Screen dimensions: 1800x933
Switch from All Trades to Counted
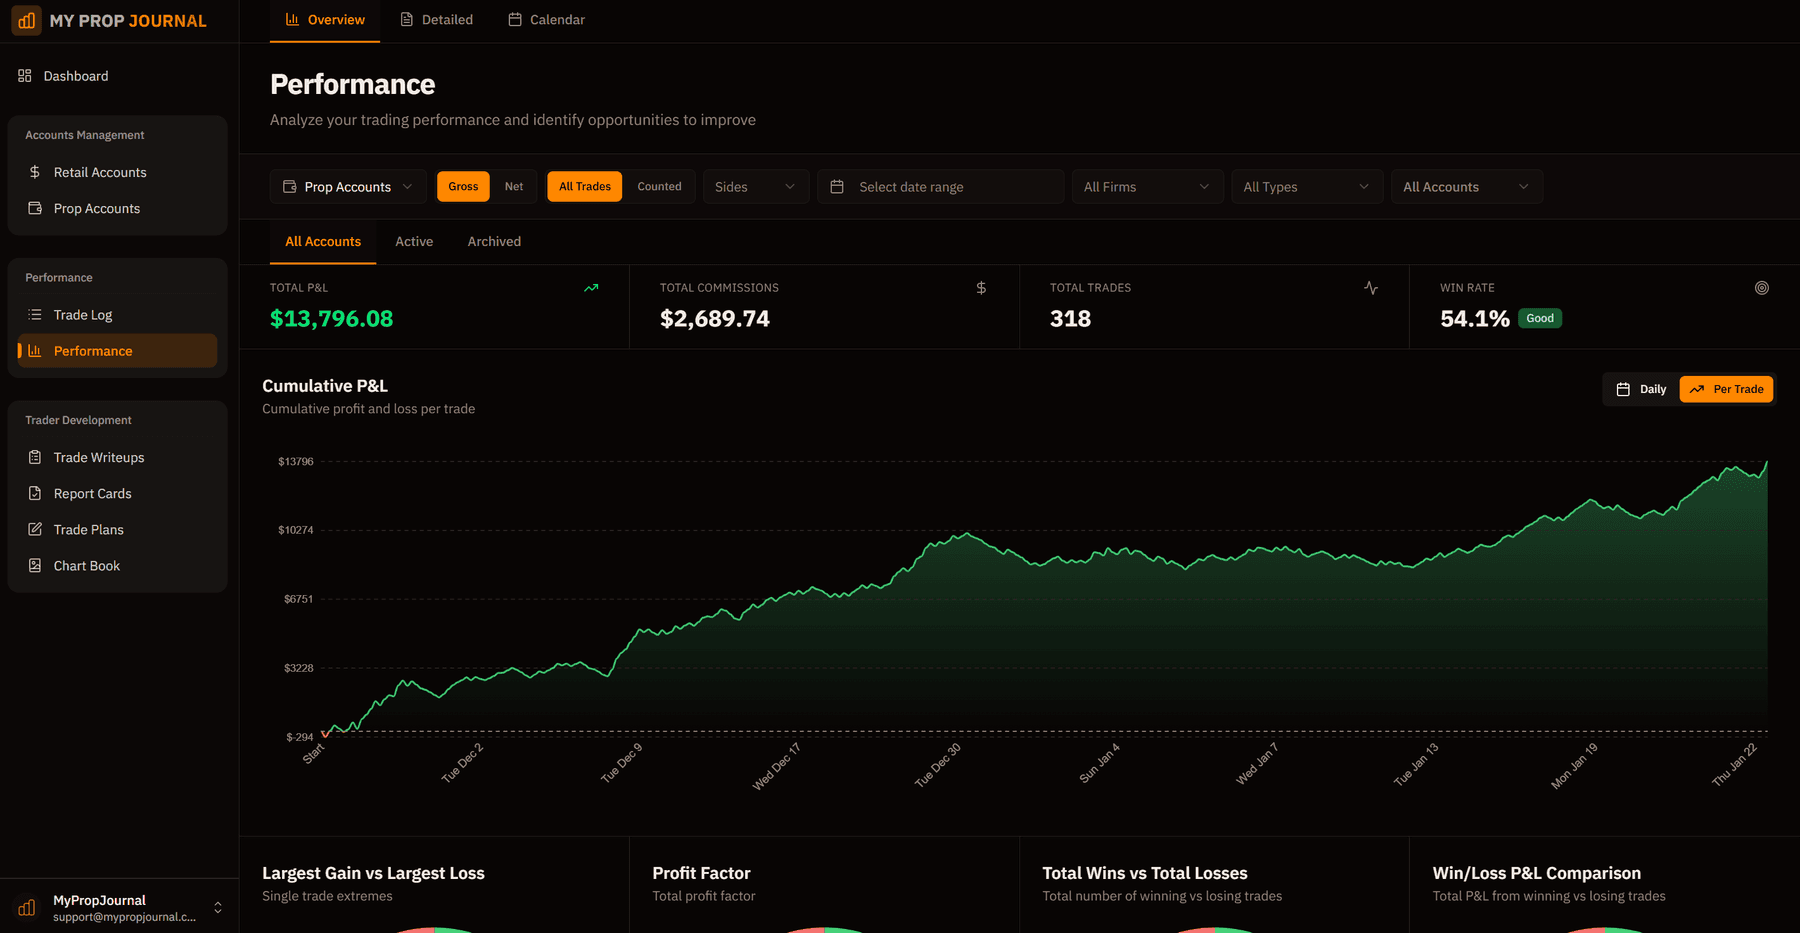click(x=659, y=186)
